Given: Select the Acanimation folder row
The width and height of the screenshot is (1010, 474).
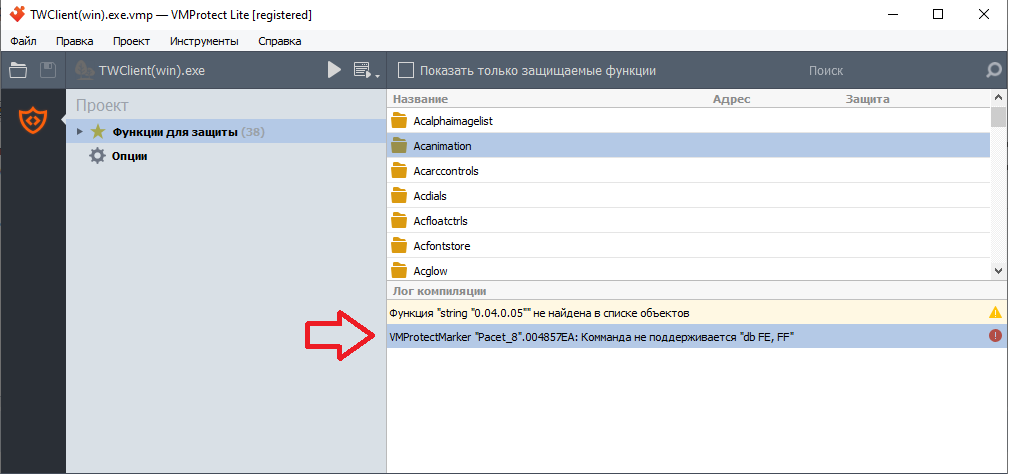Looking at the screenshot, I should pos(688,146).
